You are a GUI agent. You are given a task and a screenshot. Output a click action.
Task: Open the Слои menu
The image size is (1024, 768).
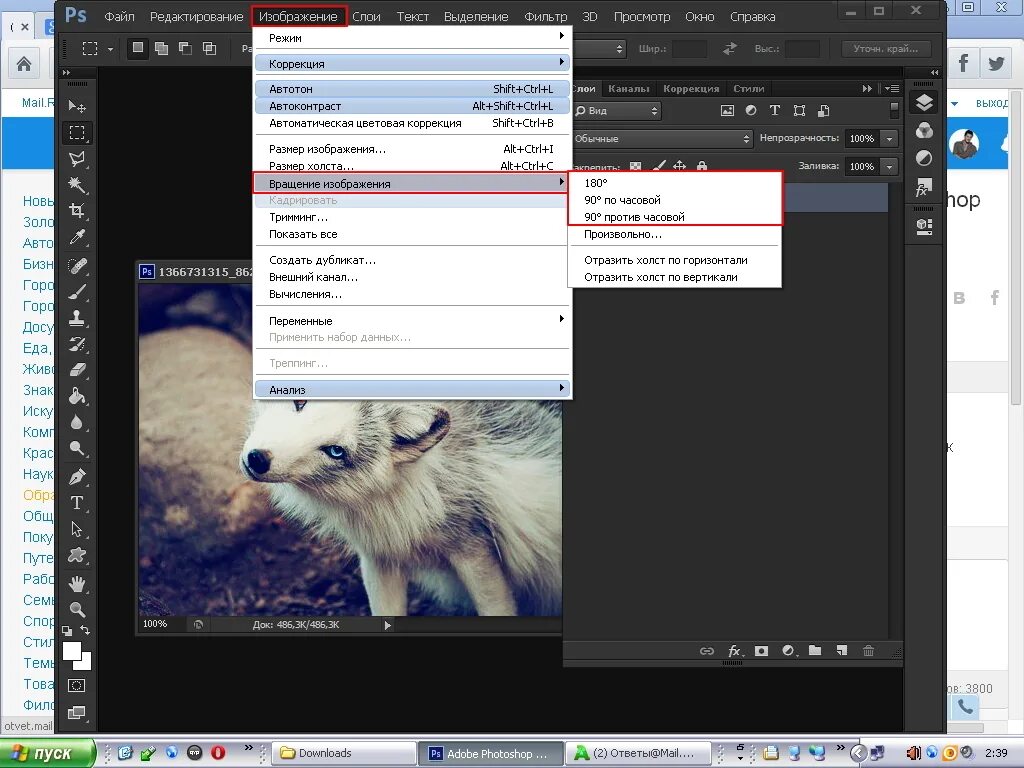[x=366, y=16]
